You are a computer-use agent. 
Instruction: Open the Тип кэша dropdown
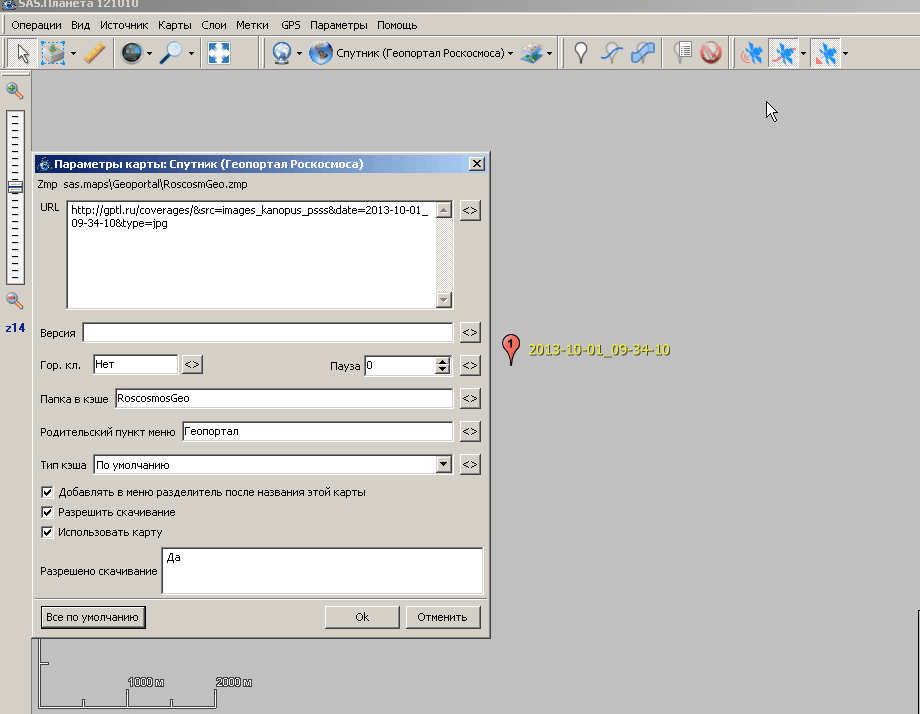coord(443,465)
